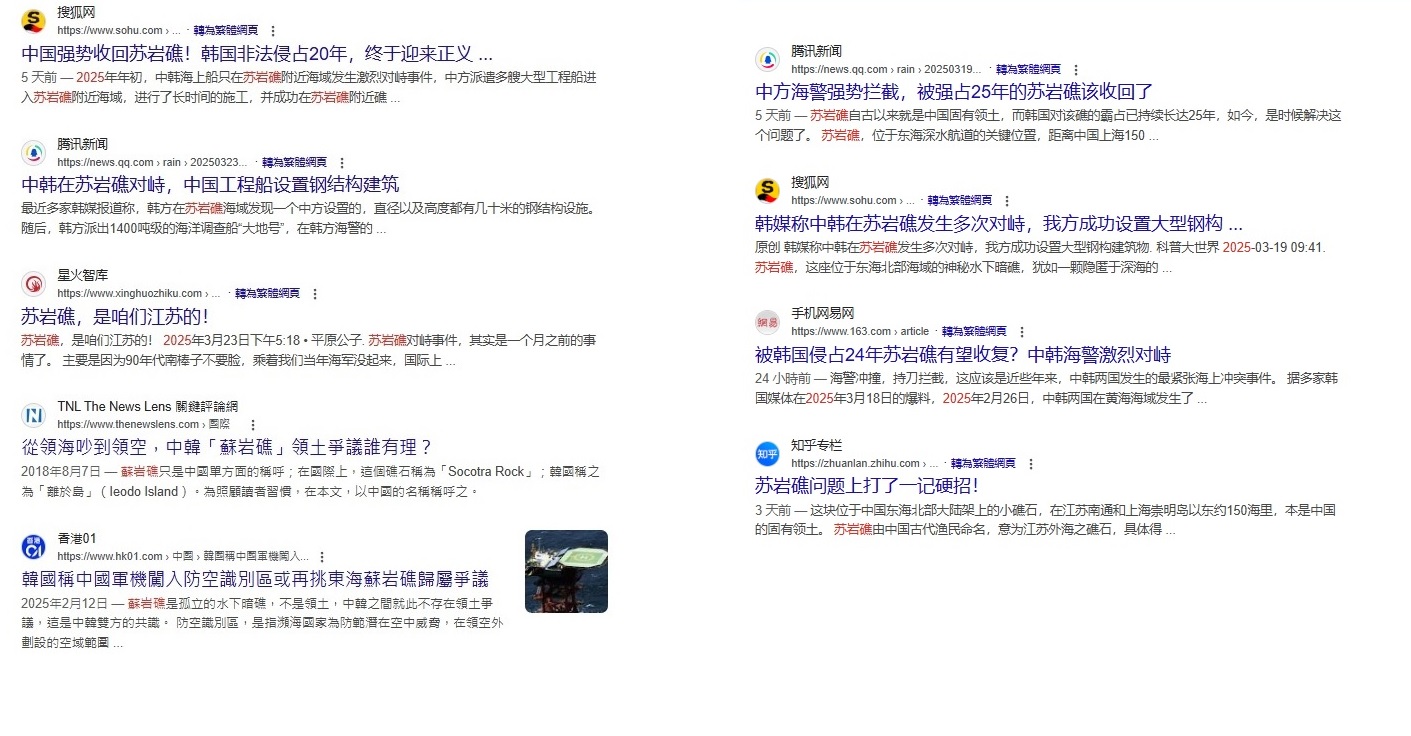Open the three-dot menu on the 163.com result
The height and width of the screenshot is (736, 1411).
(x=1021, y=332)
